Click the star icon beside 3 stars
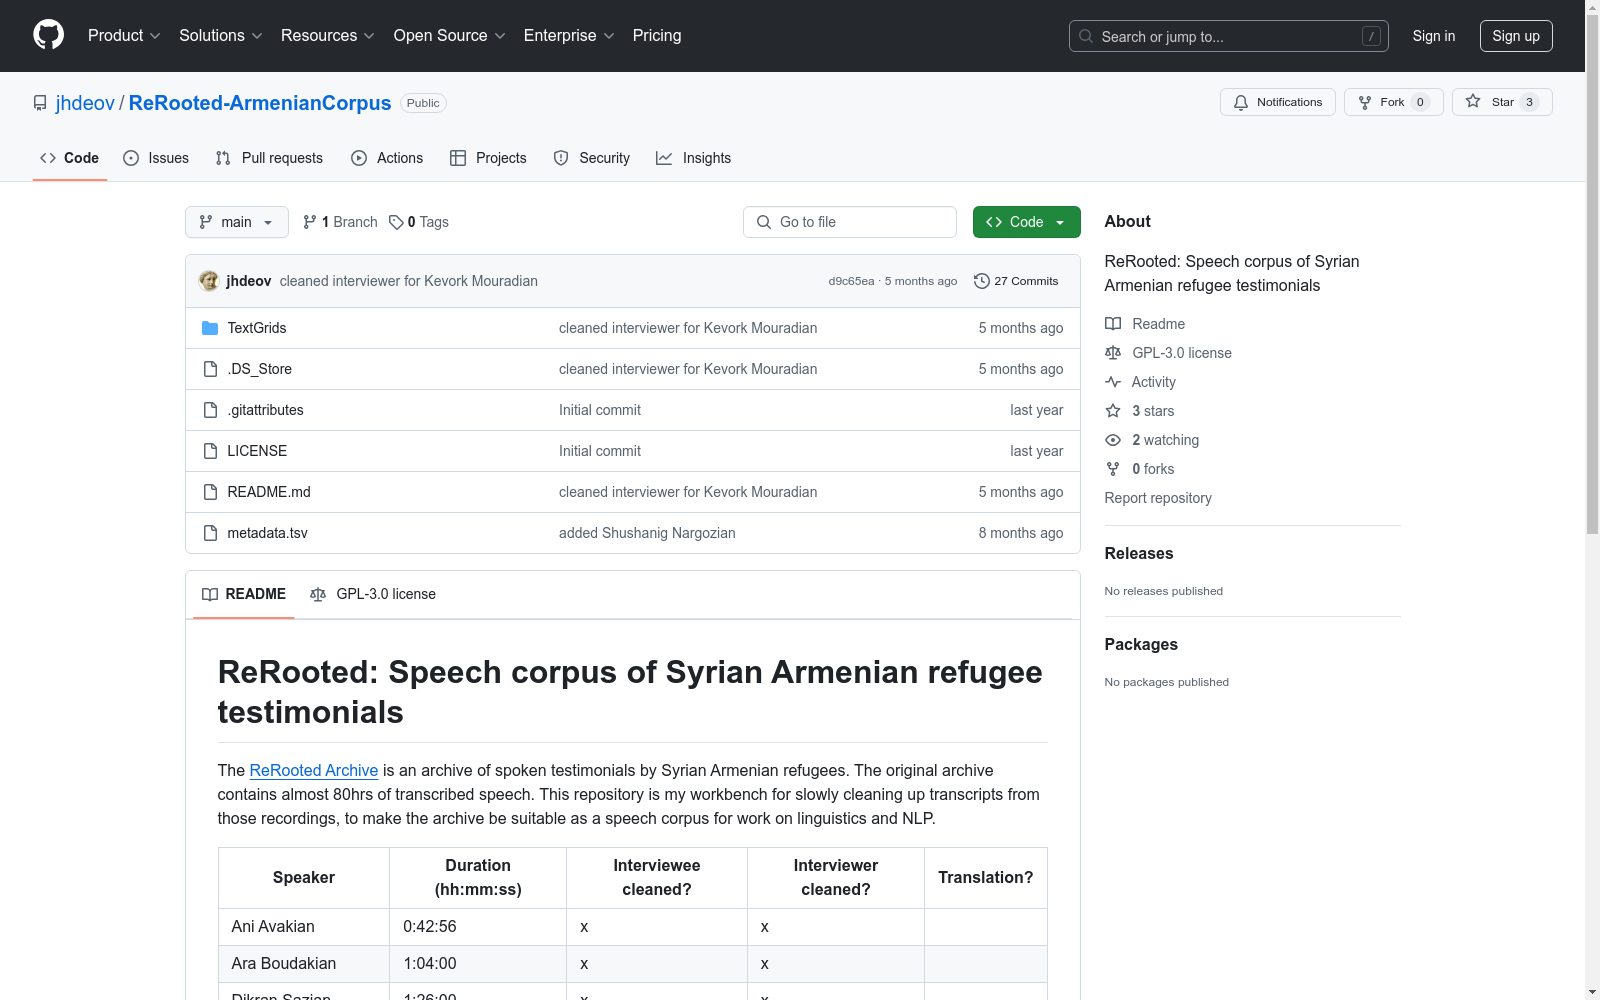 1113,411
